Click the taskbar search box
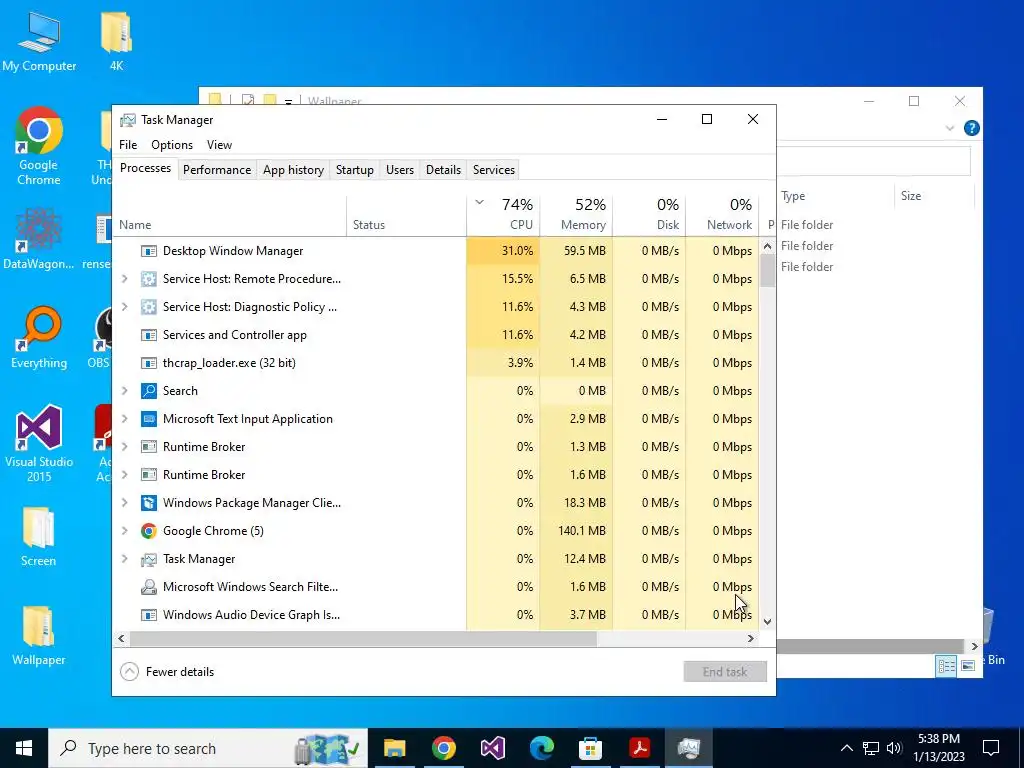Screen dimensions: 1024x768 (x=208, y=748)
